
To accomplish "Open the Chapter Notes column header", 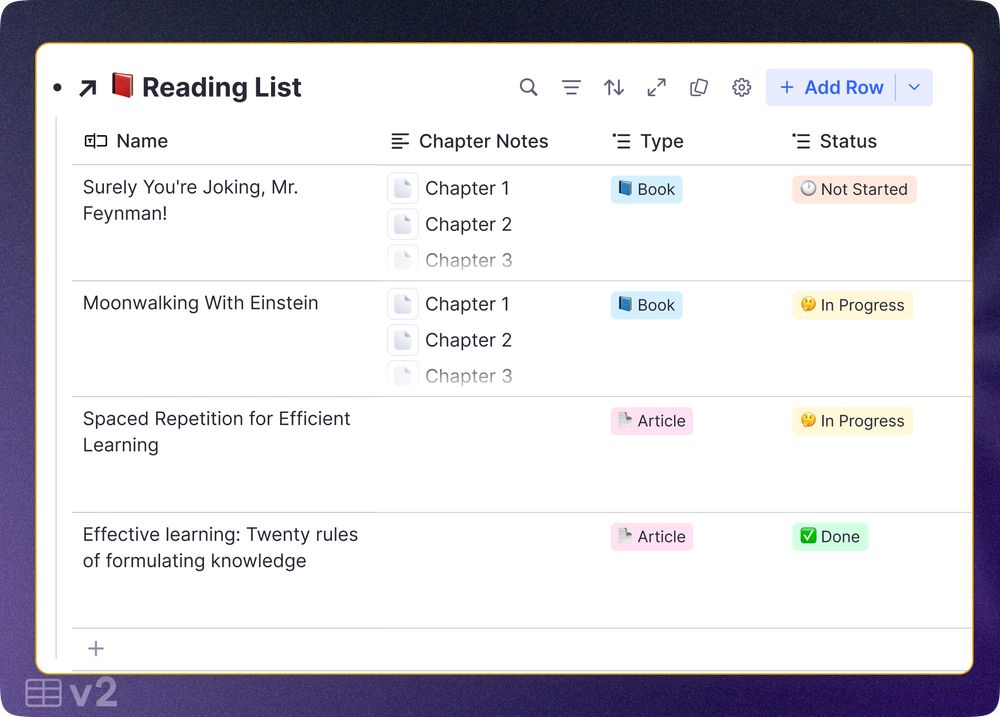I will click(x=469, y=141).
